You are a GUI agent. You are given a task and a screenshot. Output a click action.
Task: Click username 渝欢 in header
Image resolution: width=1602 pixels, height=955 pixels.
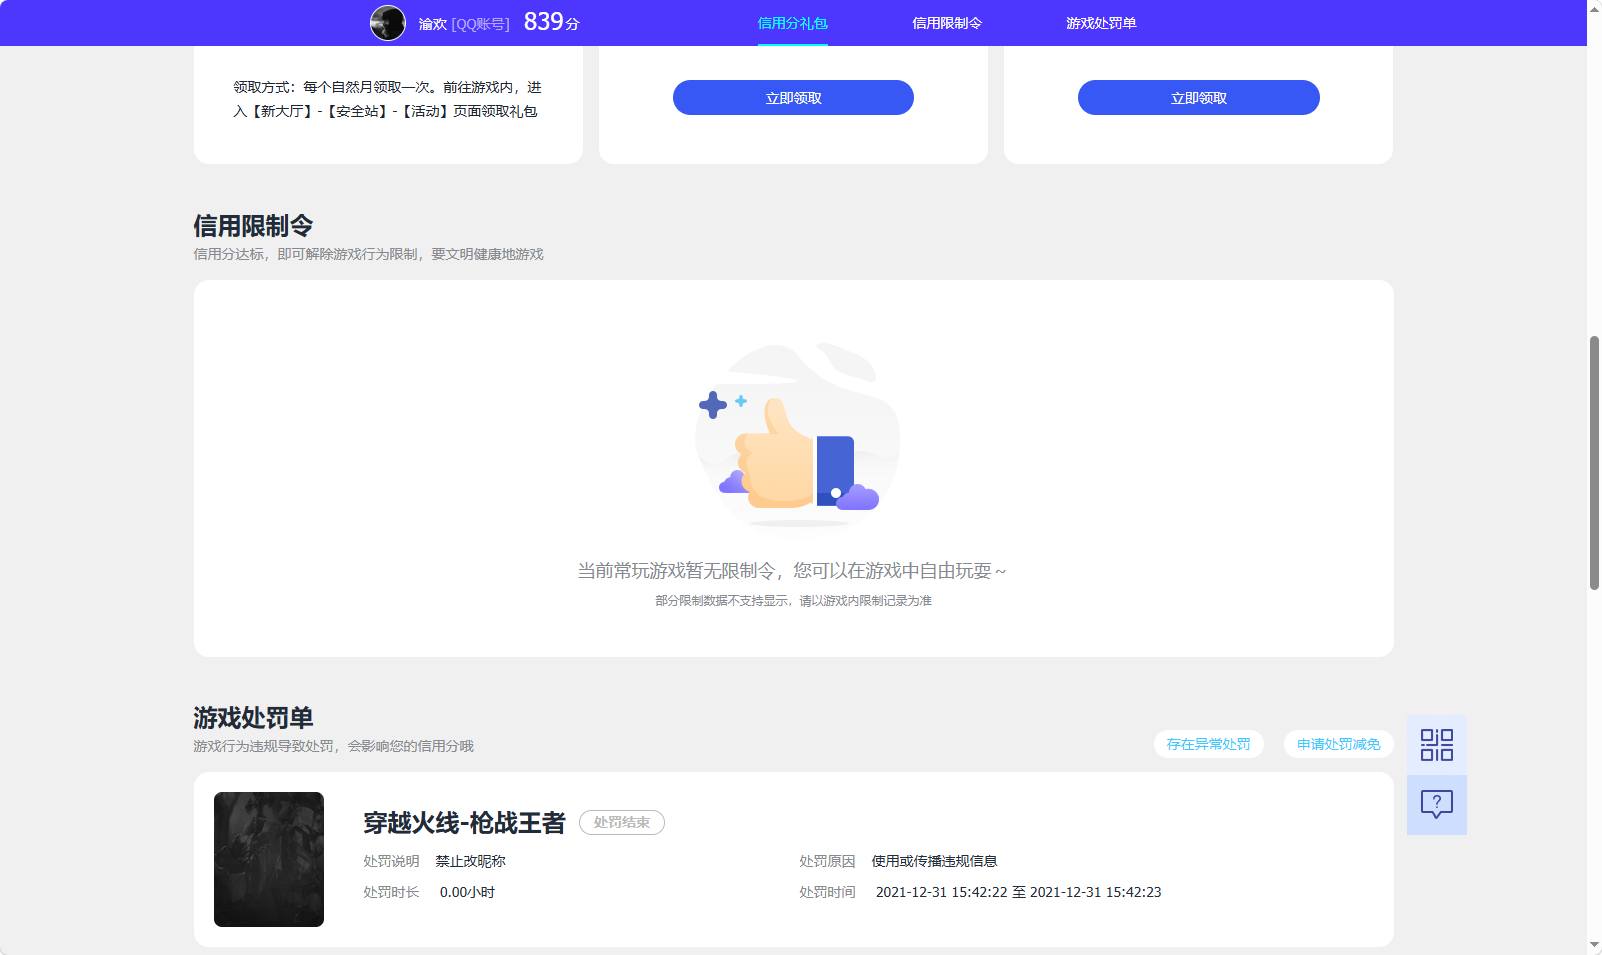[432, 24]
